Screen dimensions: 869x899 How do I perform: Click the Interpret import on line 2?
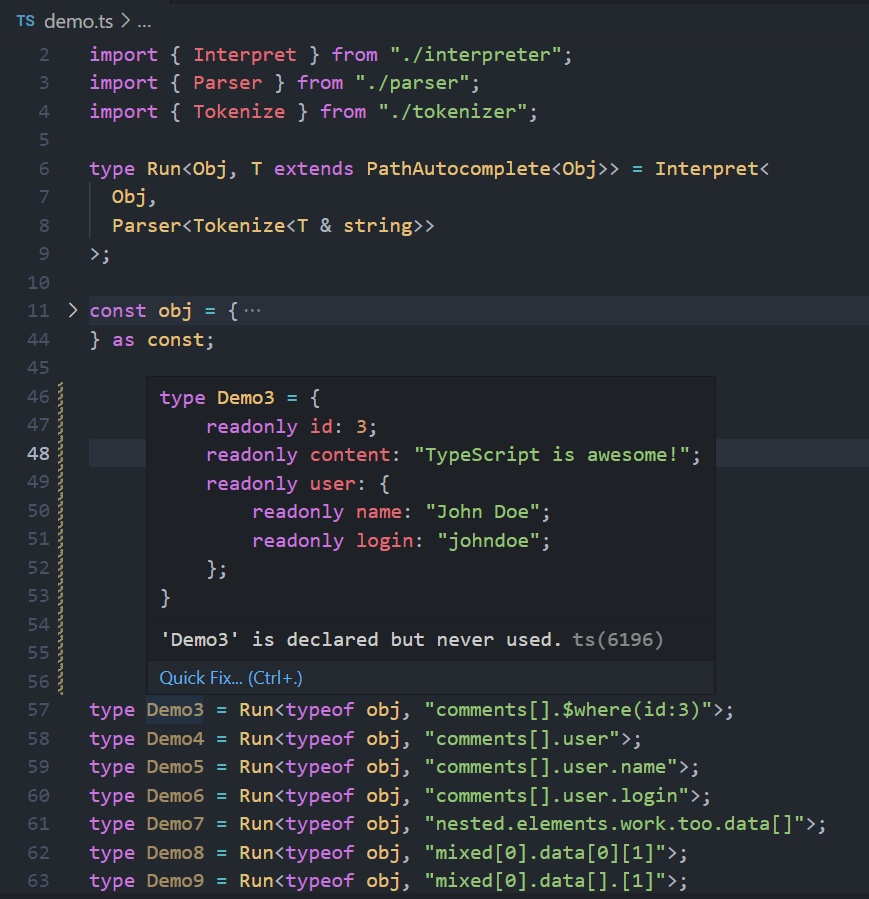(244, 53)
